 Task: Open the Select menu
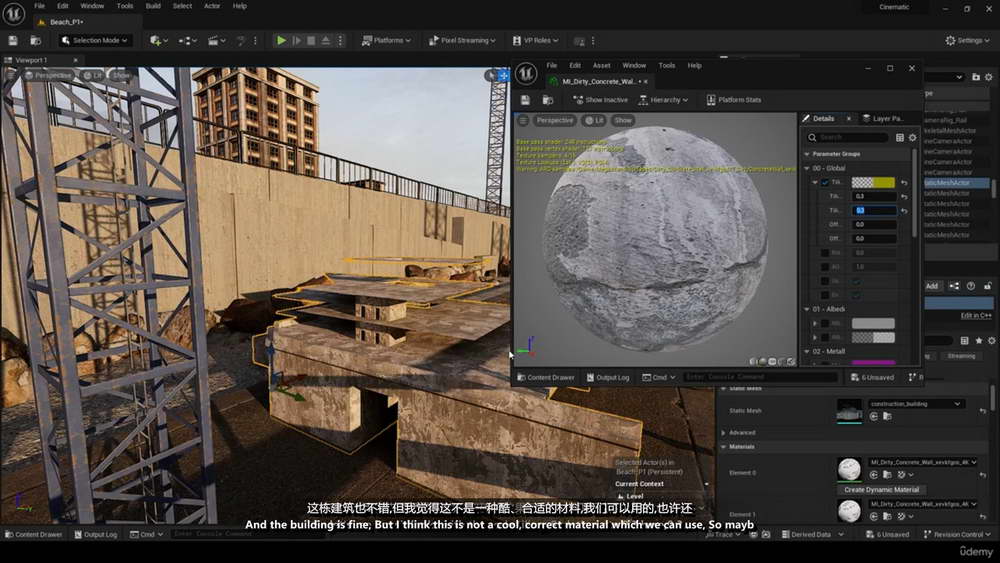182,6
